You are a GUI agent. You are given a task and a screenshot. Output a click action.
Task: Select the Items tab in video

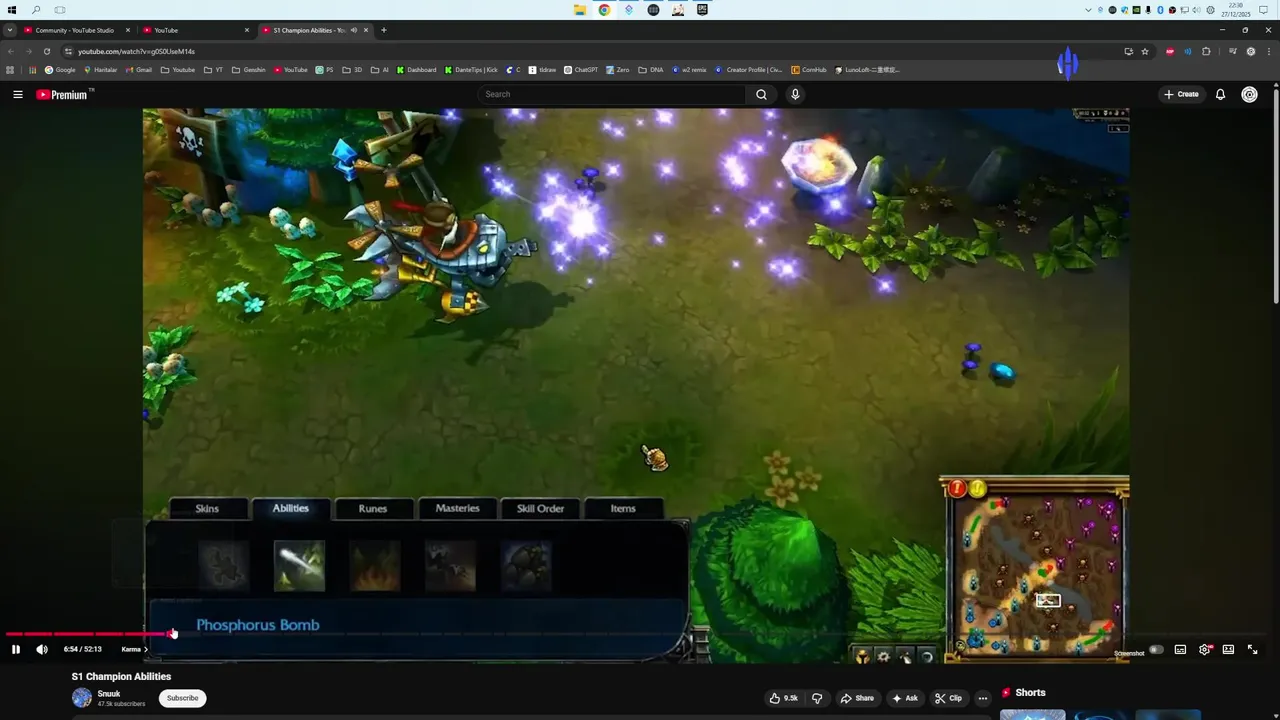623,508
